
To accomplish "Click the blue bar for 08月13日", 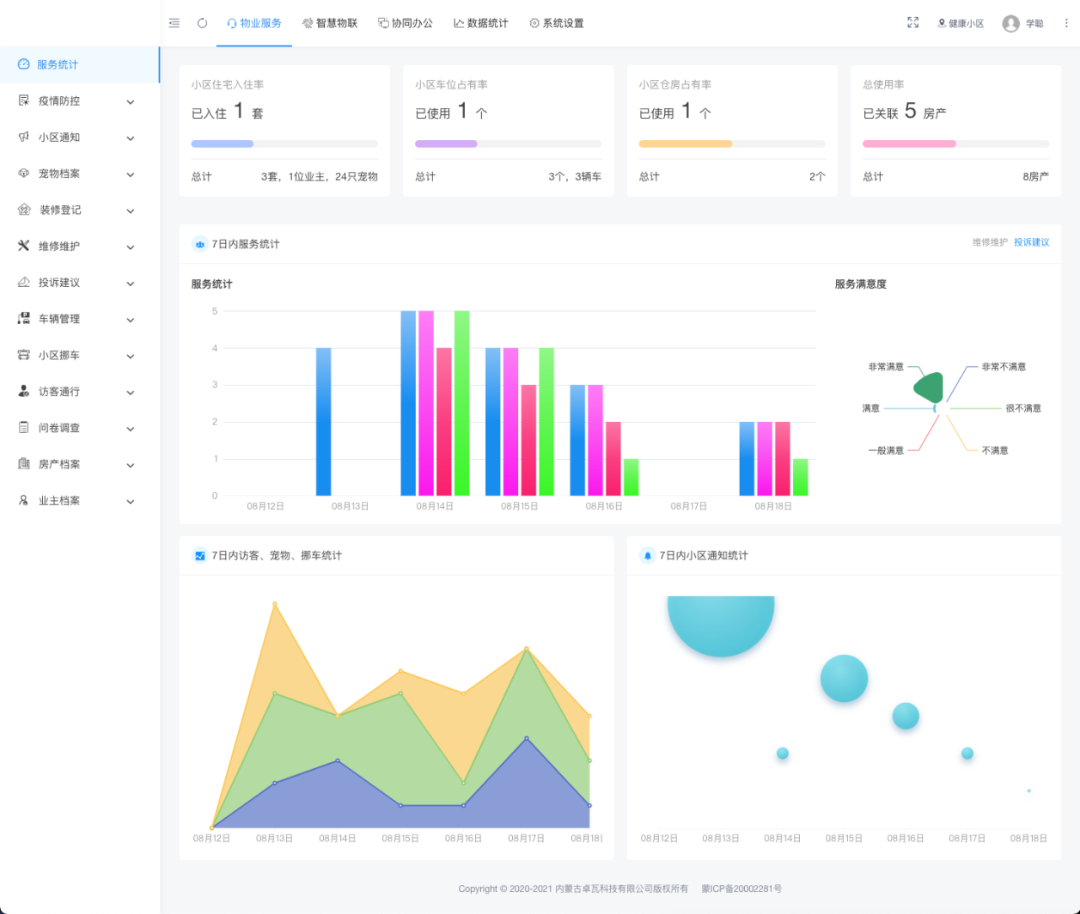I will click(x=324, y=422).
